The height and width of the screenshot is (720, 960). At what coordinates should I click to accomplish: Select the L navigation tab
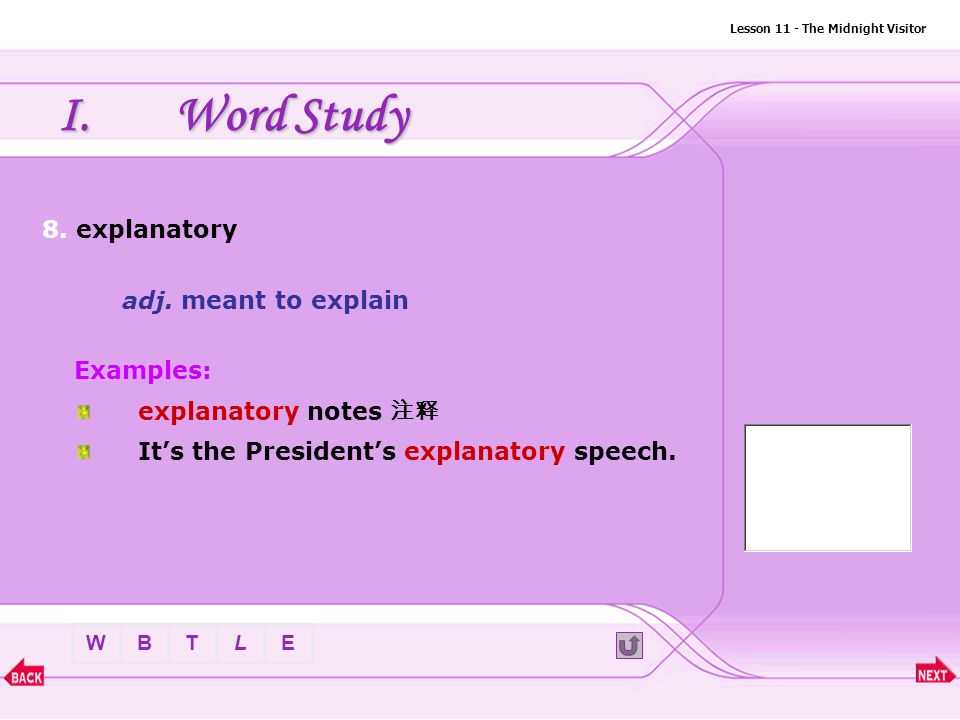tap(240, 643)
